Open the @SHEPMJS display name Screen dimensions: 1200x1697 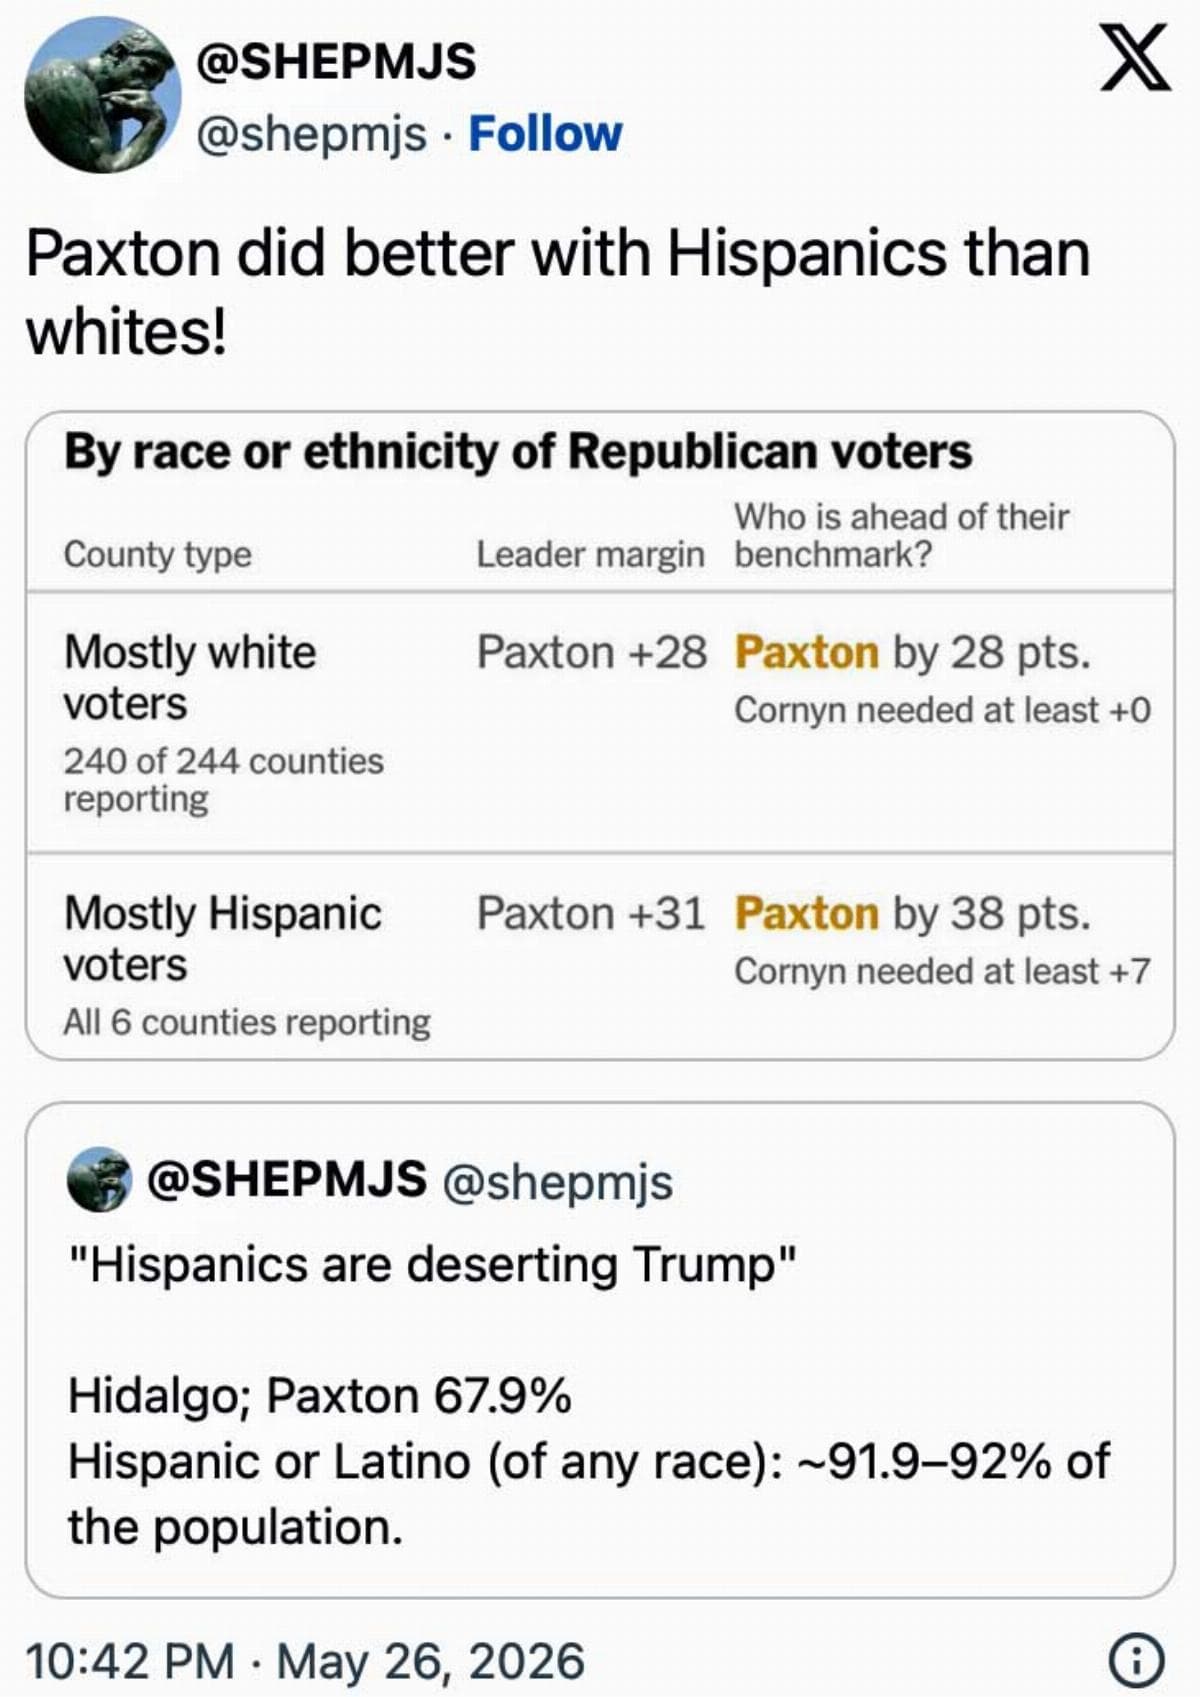tap(336, 62)
